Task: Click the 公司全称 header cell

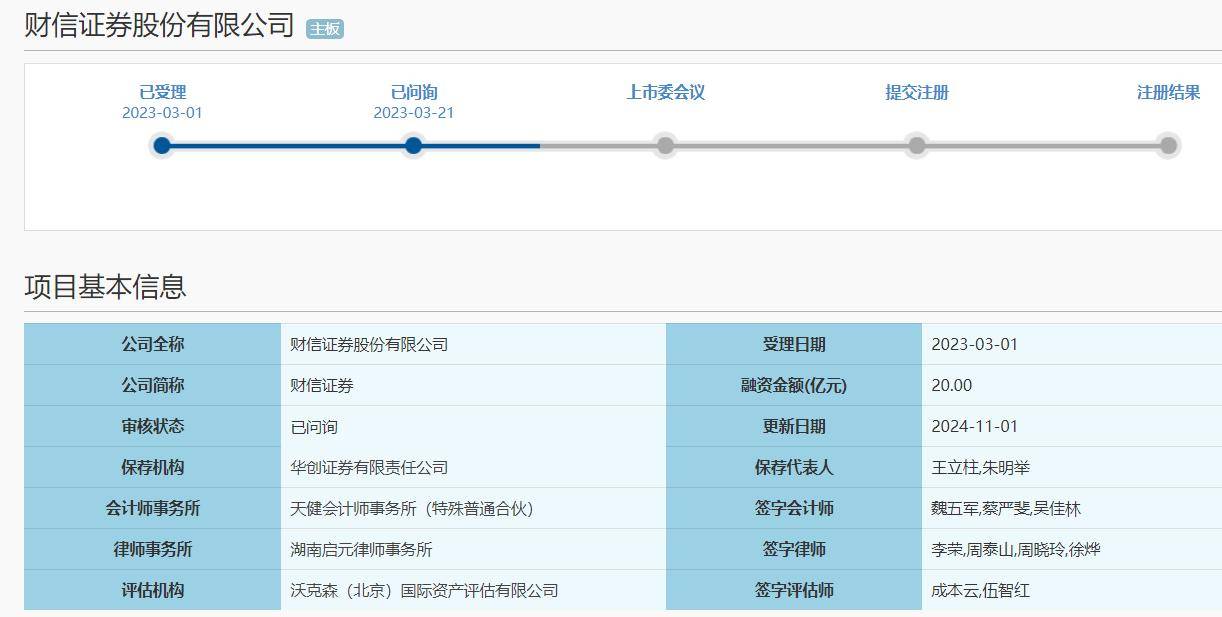Action: point(153,344)
